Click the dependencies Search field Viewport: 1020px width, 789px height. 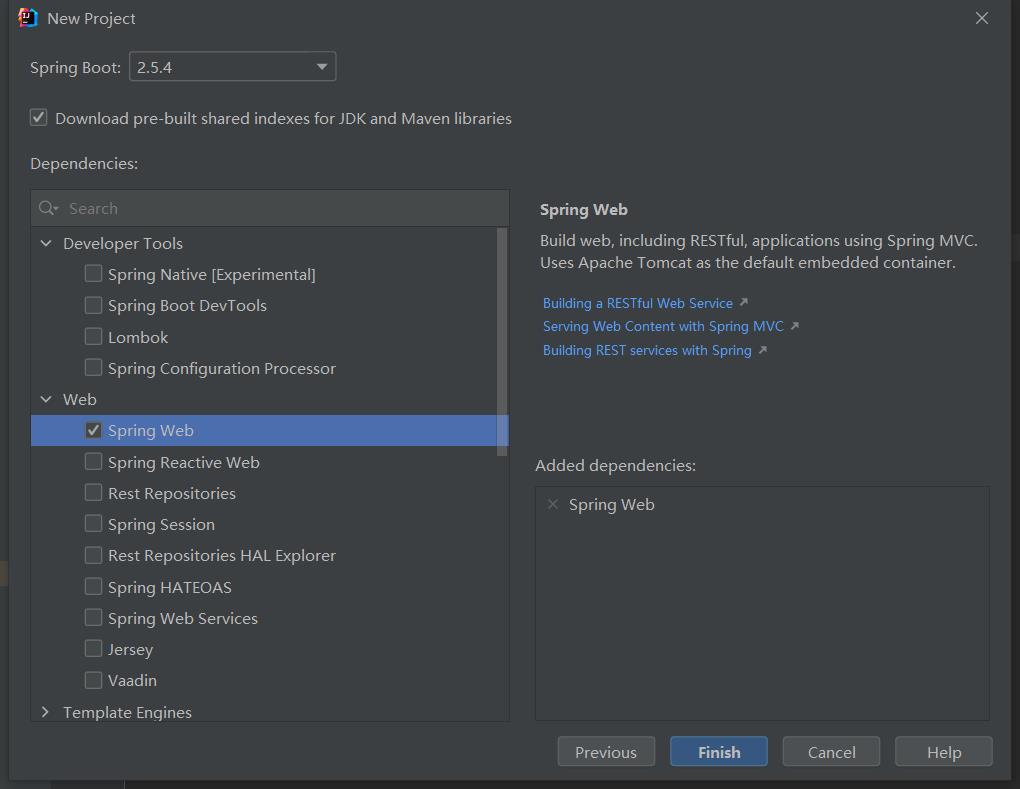click(x=280, y=208)
